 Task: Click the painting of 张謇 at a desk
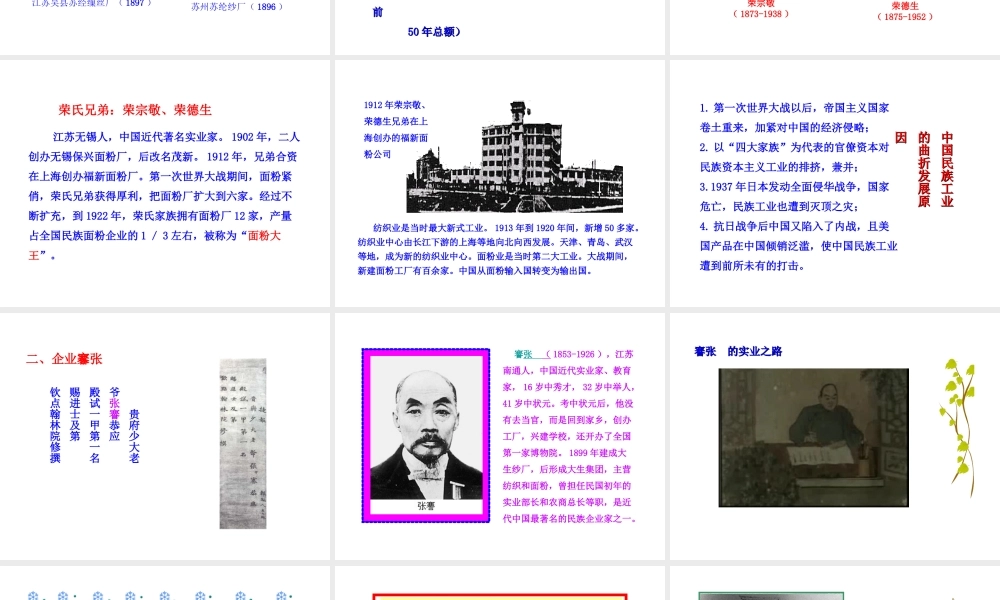[813, 437]
